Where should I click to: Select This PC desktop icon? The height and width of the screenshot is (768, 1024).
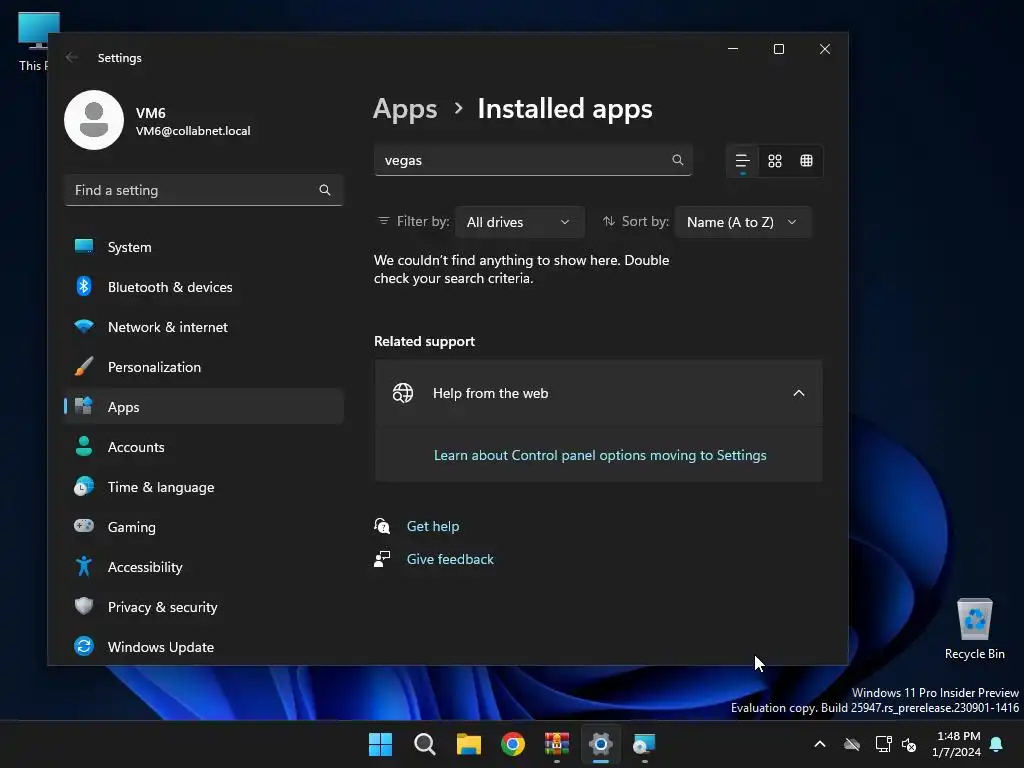[33, 41]
